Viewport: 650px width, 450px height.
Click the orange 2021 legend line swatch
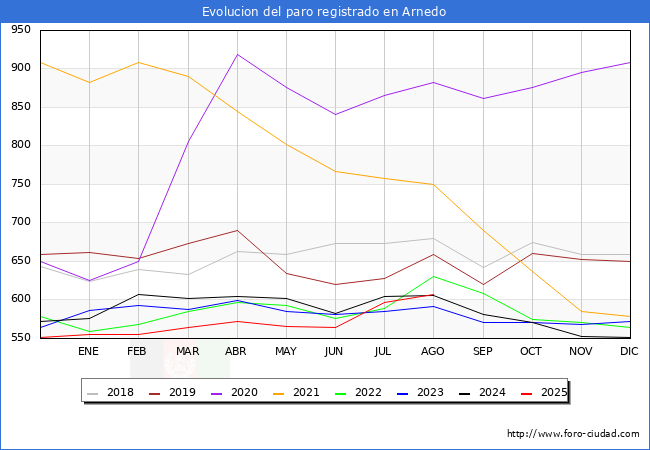(x=281, y=392)
